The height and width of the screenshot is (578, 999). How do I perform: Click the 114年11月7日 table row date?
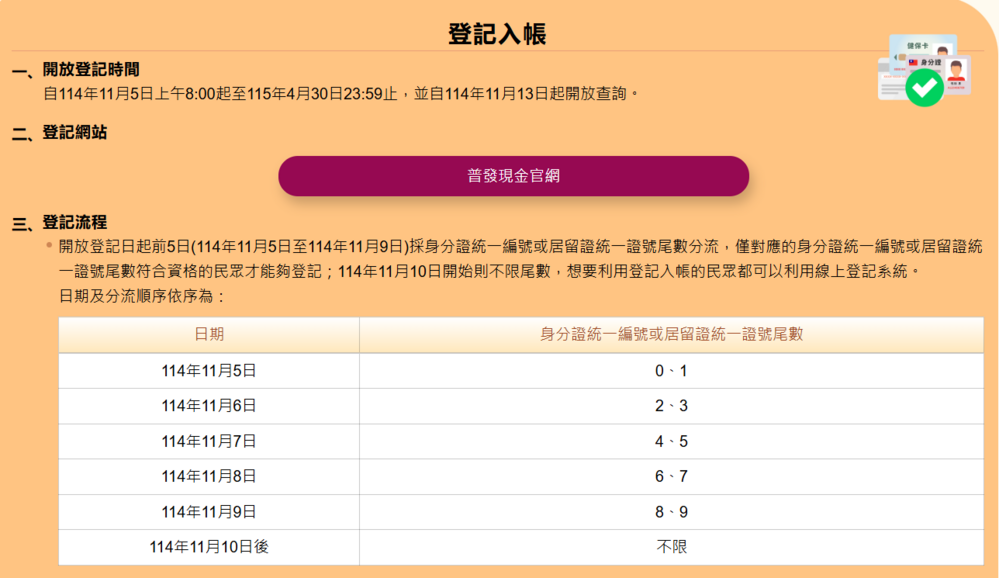pyautogui.click(x=209, y=441)
